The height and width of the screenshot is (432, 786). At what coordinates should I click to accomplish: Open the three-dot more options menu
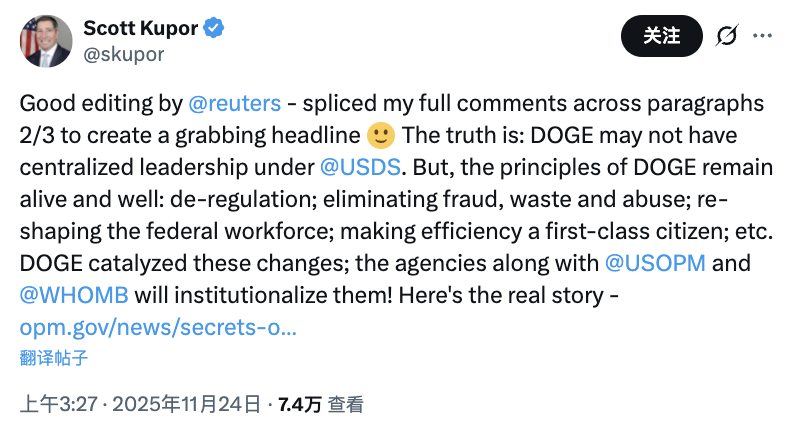pos(762,37)
